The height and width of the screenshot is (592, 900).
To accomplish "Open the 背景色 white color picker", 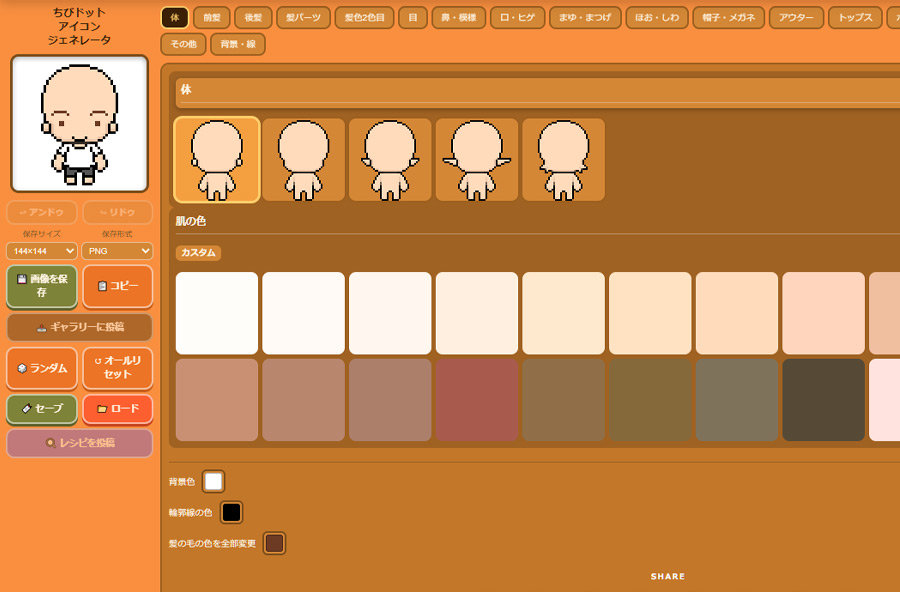I will [x=214, y=481].
